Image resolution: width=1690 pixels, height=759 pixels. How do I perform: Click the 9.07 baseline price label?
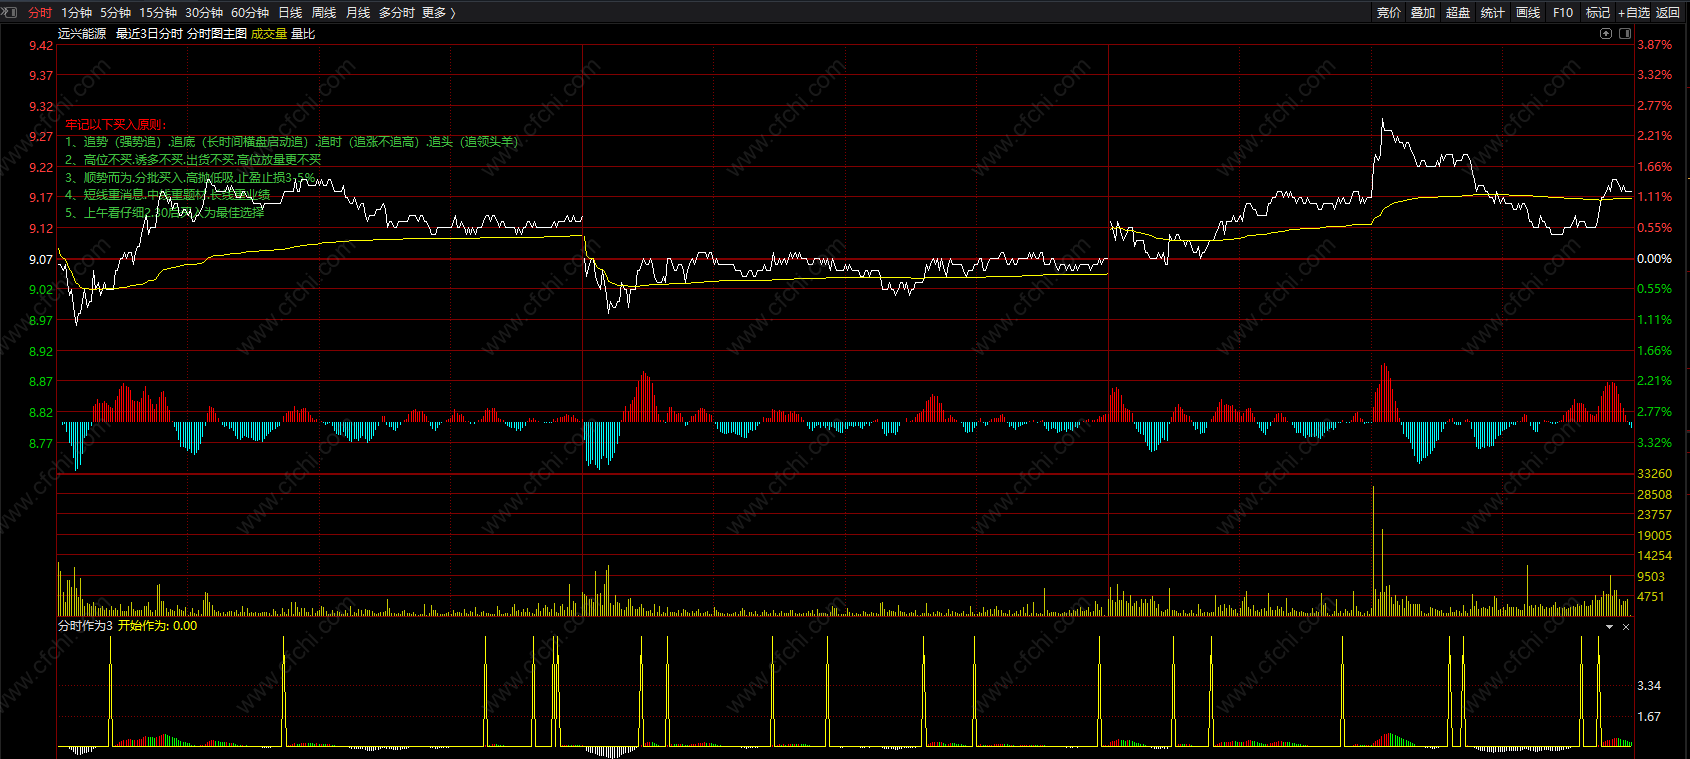[x=41, y=260]
